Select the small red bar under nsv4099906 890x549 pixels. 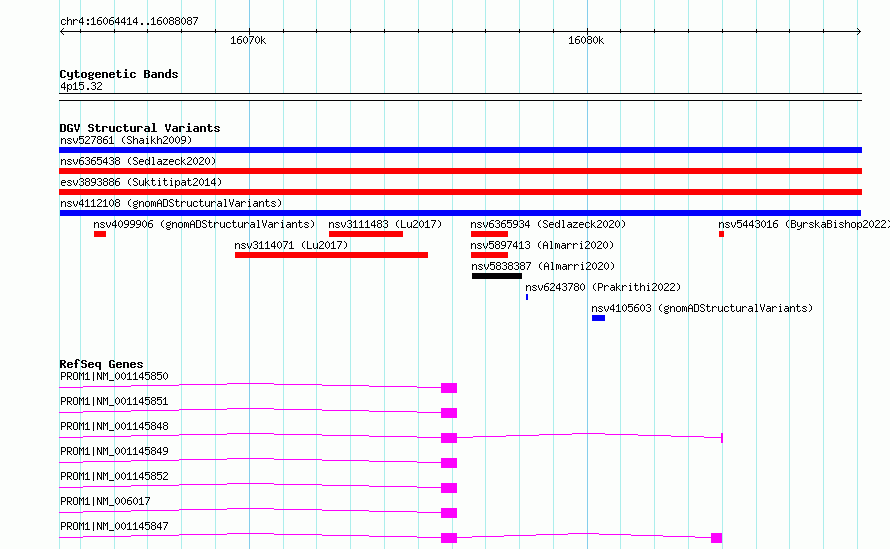tap(100, 234)
